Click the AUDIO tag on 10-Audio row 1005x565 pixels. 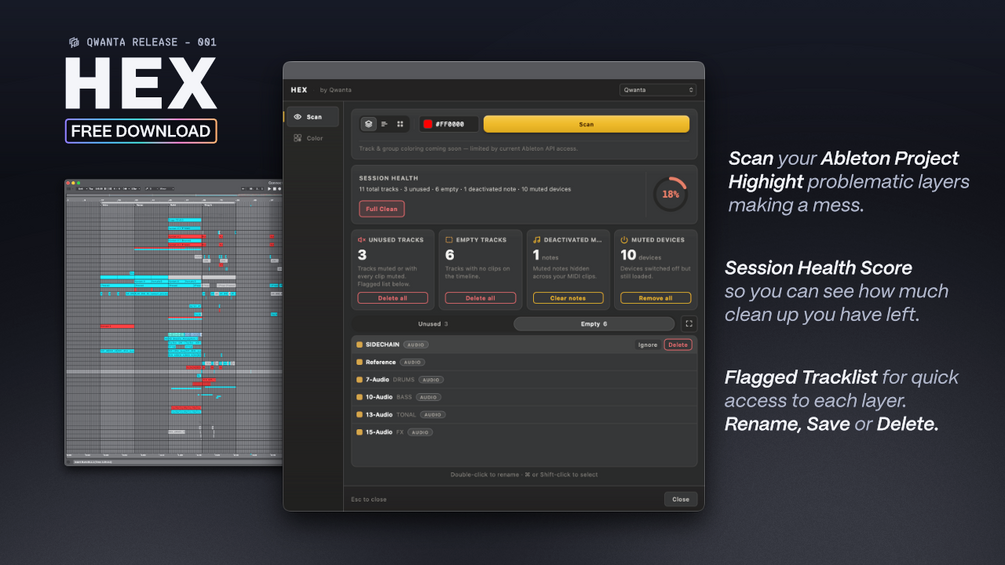tap(428, 397)
